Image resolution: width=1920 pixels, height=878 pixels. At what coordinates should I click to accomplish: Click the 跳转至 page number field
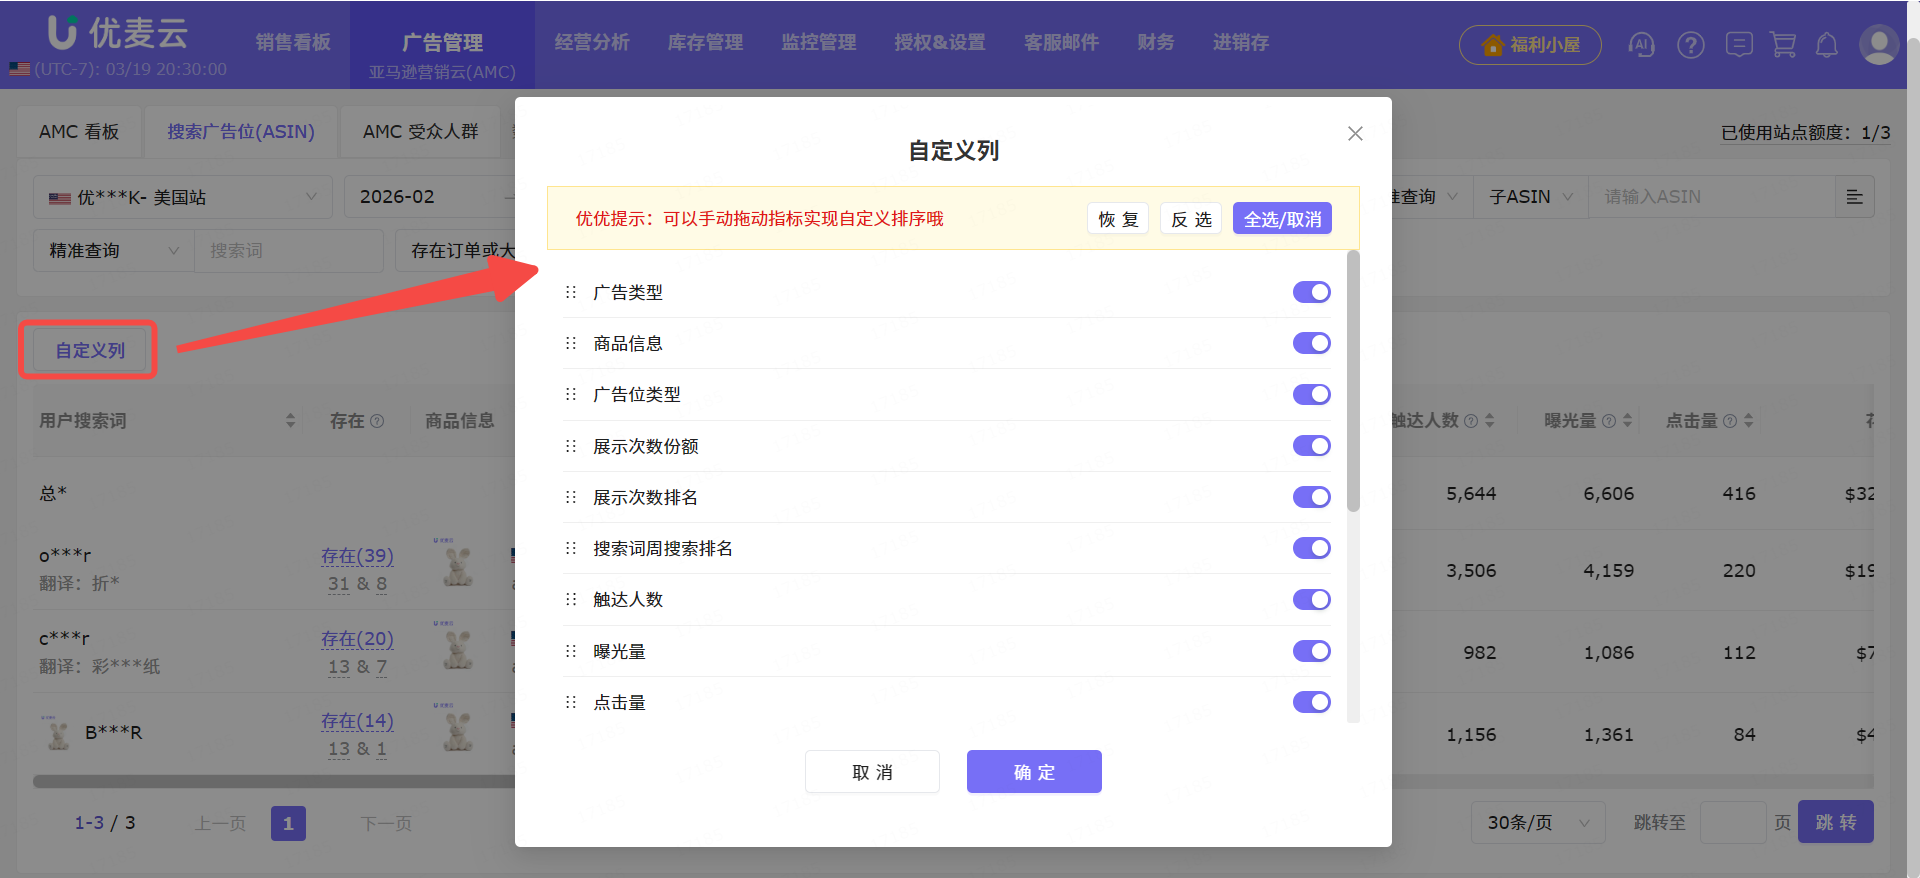pos(1733,822)
